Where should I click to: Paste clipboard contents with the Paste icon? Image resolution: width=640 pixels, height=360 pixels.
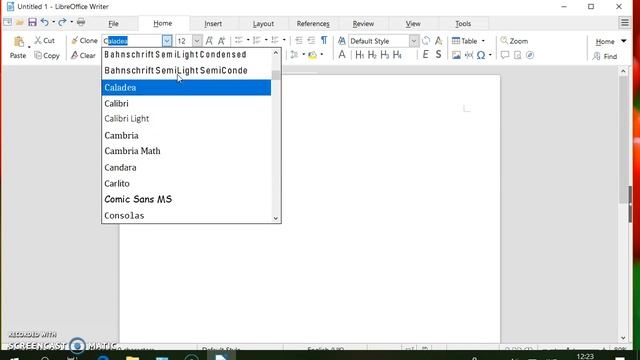click(19, 41)
